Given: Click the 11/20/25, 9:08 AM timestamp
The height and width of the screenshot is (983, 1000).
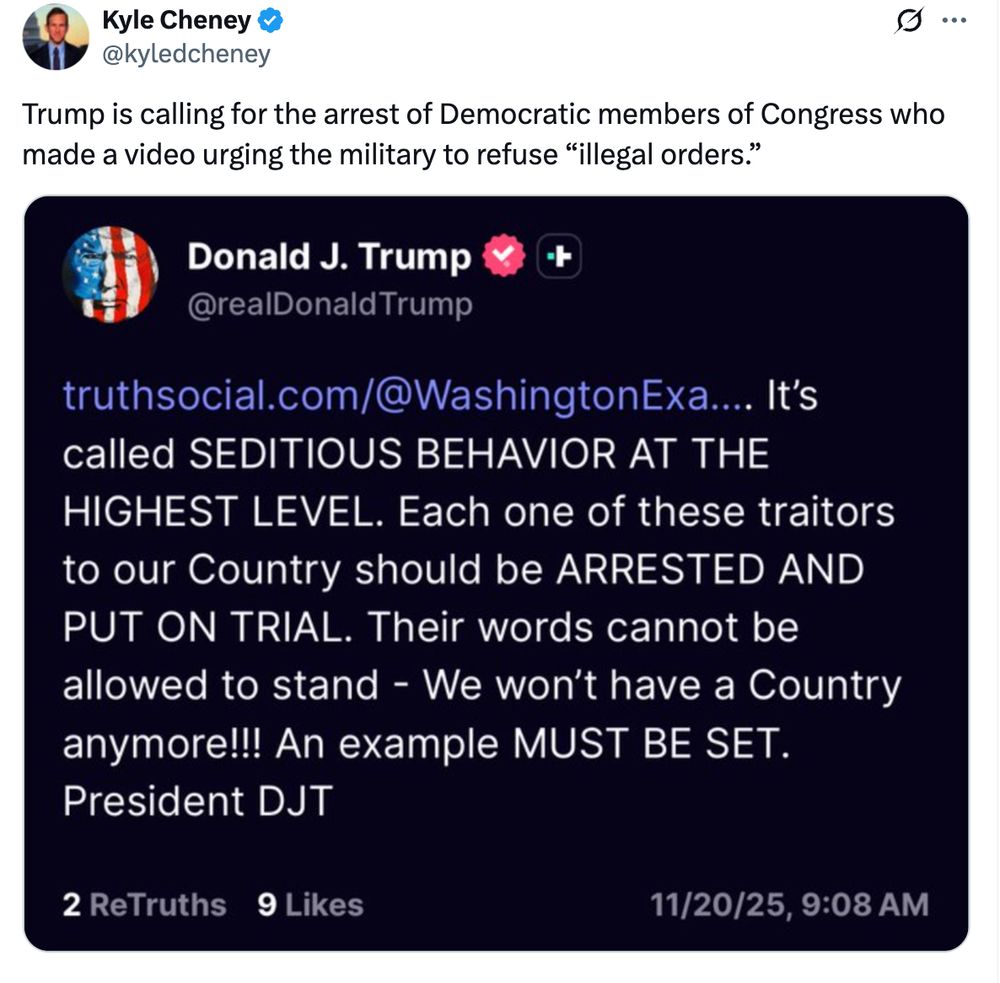Looking at the screenshot, I should click(790, 905).
